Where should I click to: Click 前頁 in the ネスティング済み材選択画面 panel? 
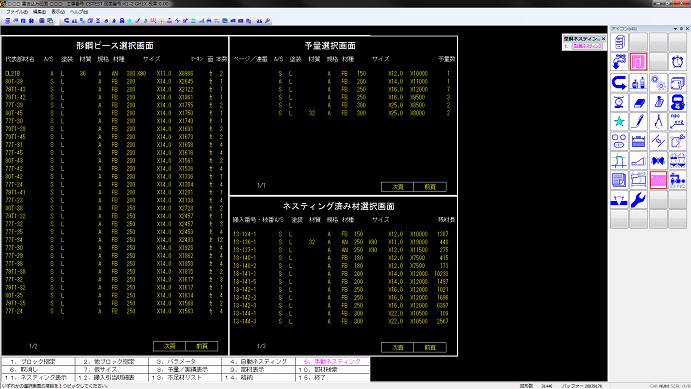pyautogui.click(x=430, y=348)
